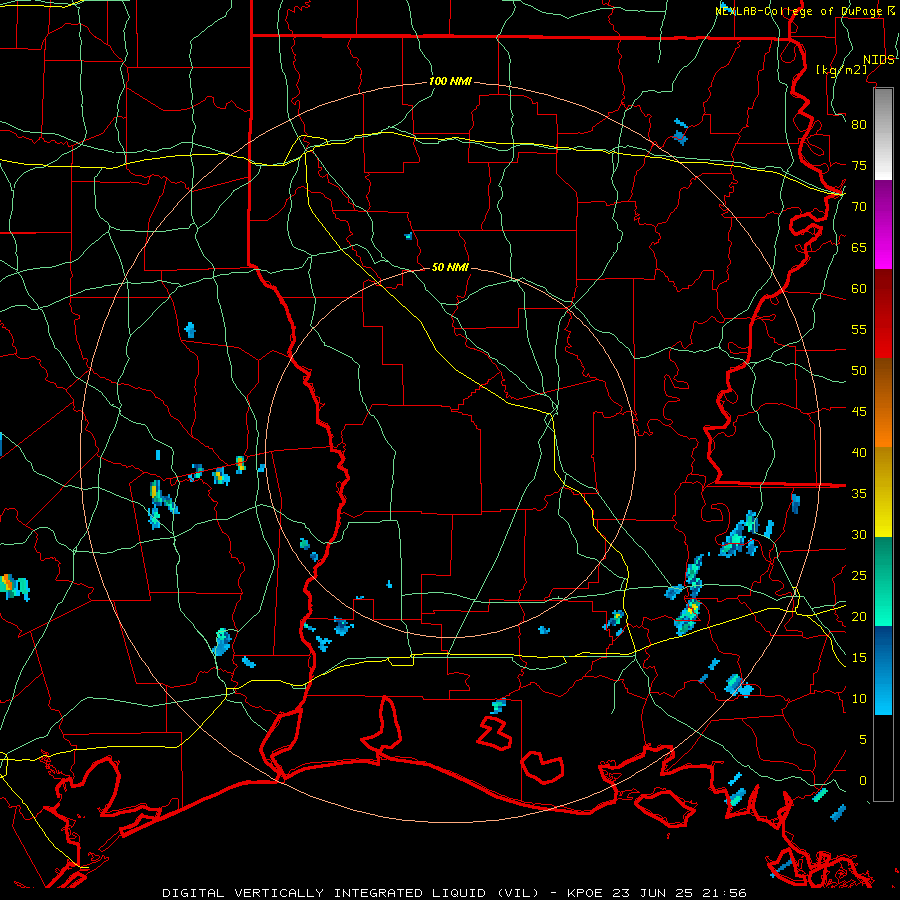Click the 20 value on the scale
900x900 pixels.
tap(859, 617)
